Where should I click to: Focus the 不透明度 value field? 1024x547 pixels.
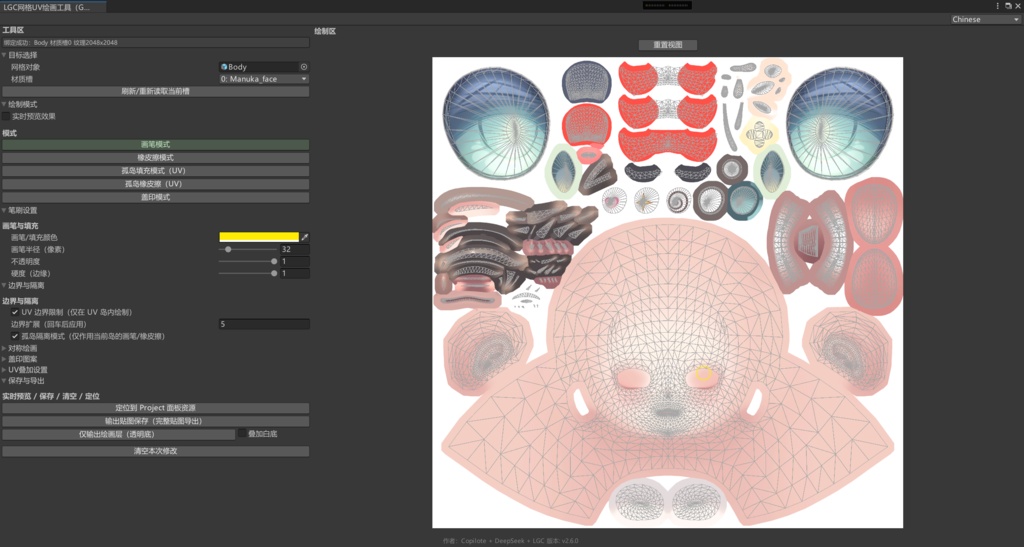click(x=295, y=261)
